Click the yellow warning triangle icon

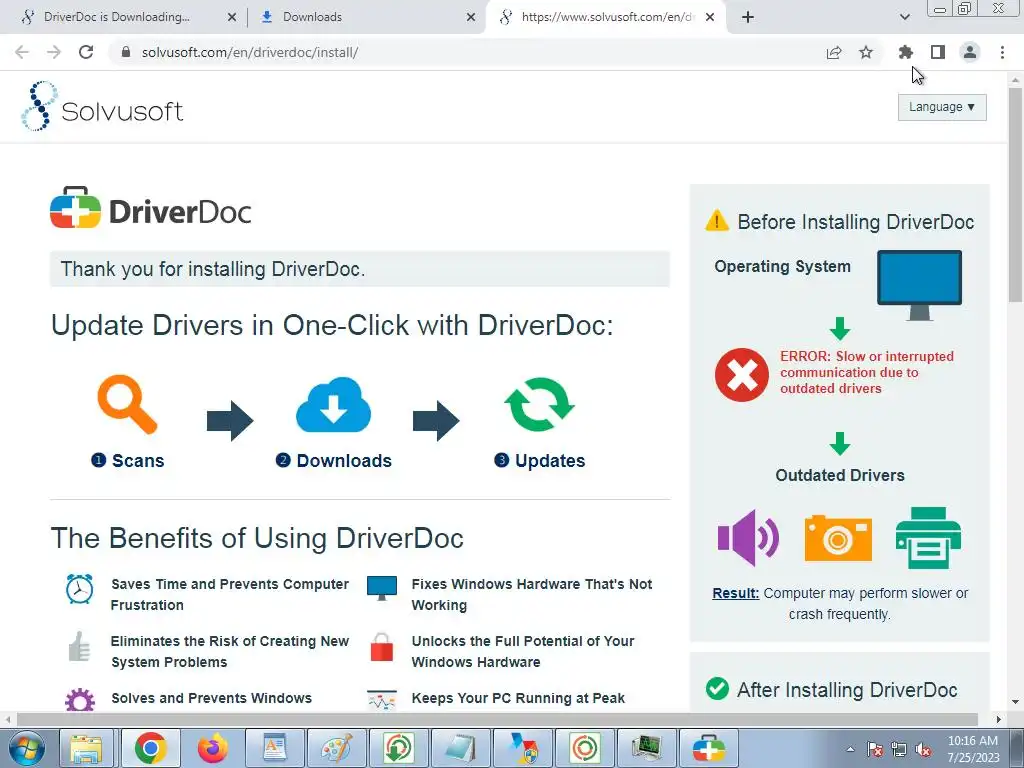tap(717, 220)
